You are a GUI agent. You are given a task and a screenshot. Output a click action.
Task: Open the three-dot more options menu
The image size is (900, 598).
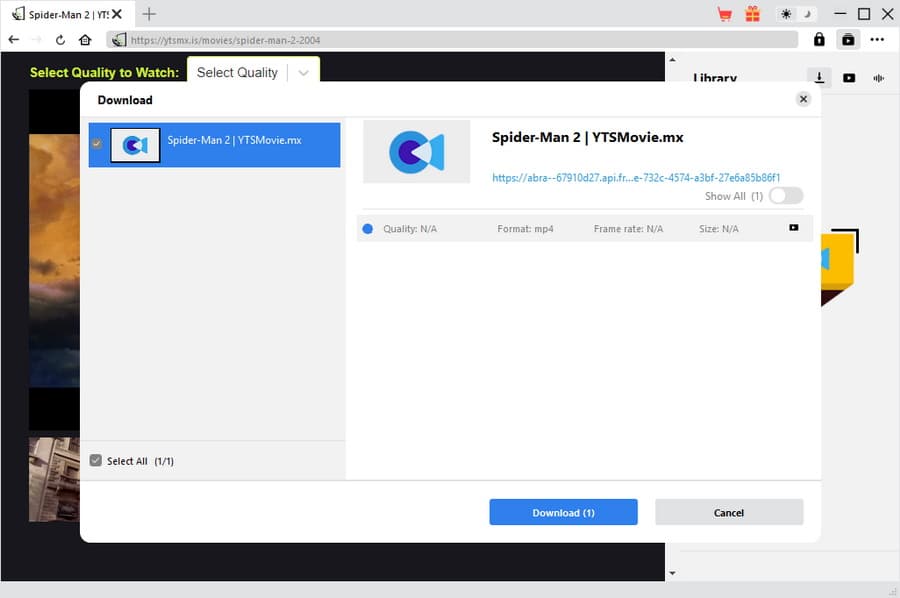(x=877, y=40)
